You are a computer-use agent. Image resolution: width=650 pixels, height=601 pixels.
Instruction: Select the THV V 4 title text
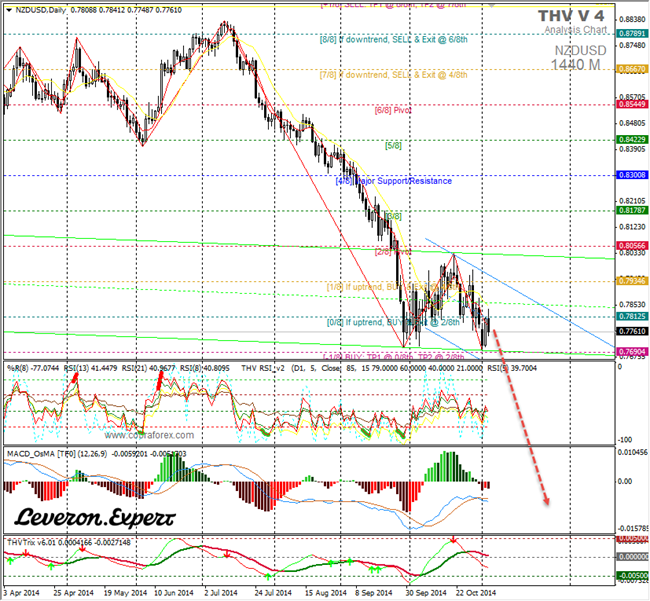pos(569,16)
